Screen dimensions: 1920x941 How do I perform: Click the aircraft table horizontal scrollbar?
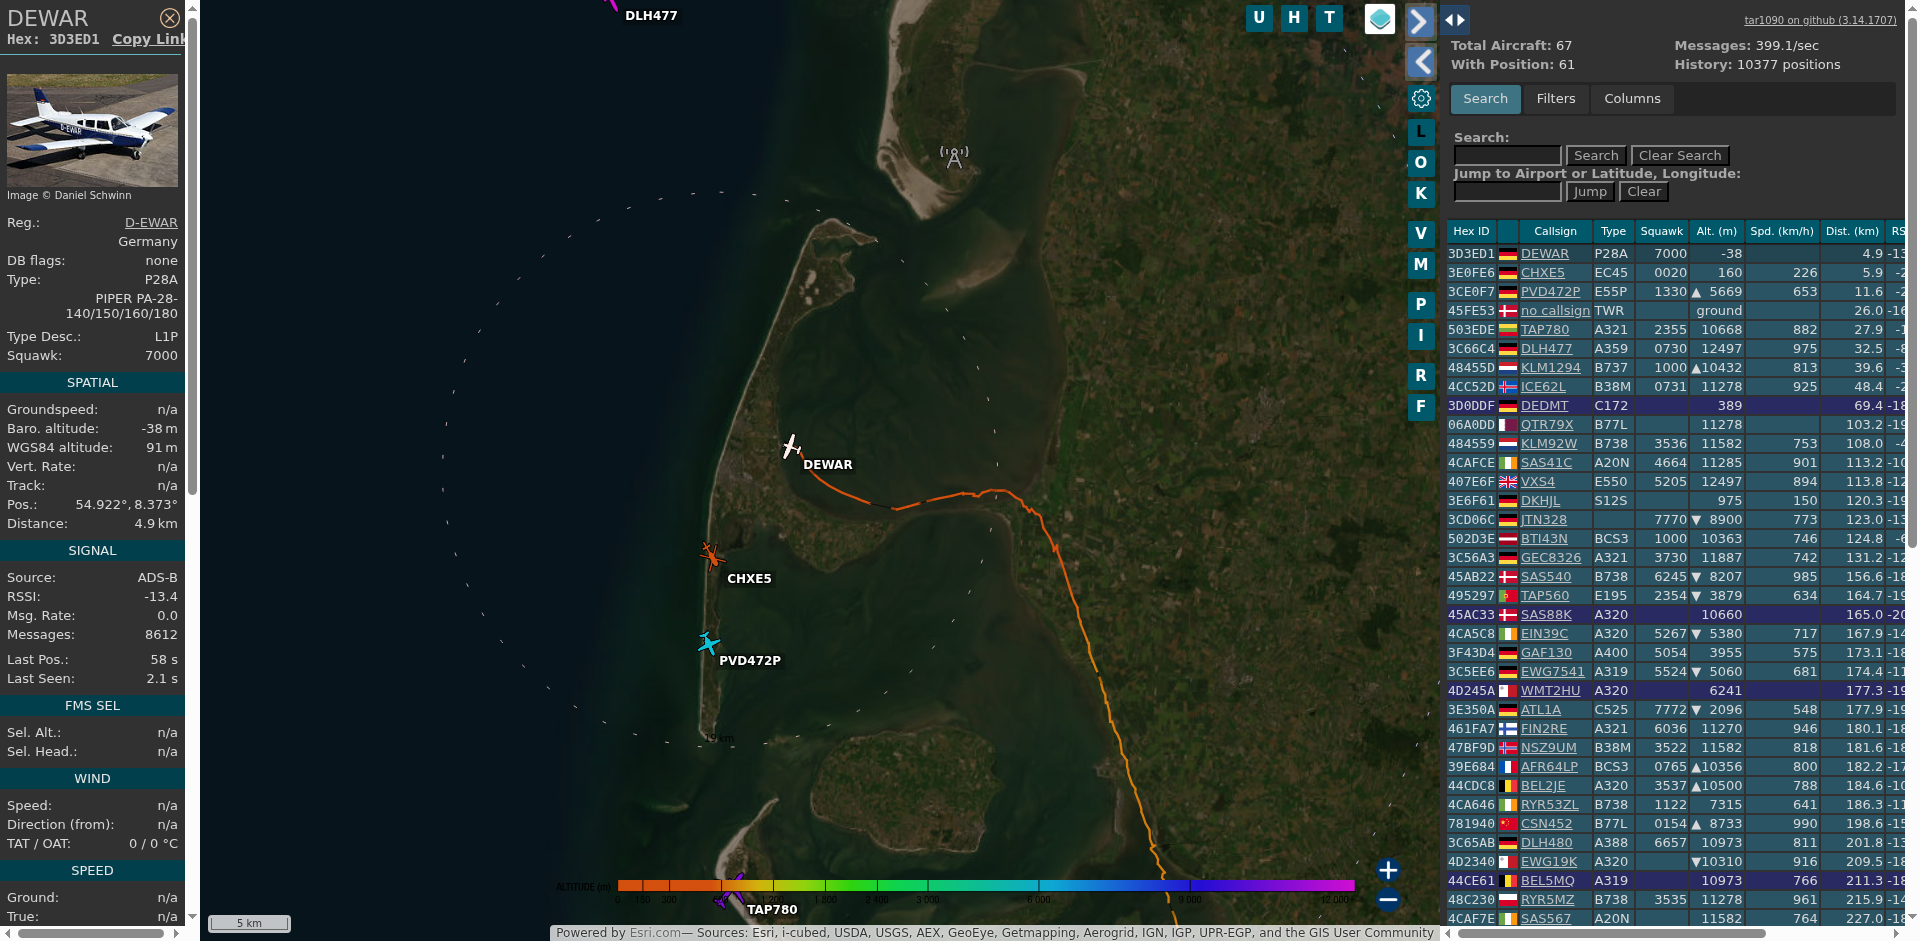[x=1612, y=934]
